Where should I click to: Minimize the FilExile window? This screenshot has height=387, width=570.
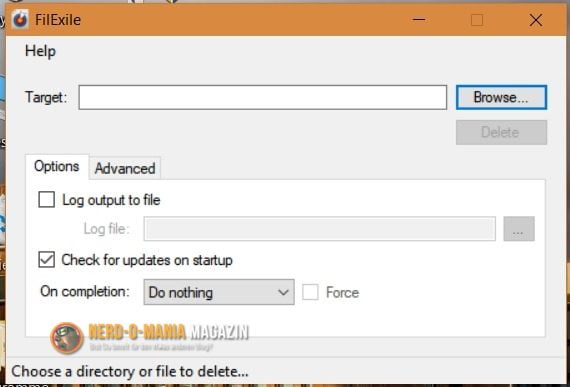pyautogui.click(x=419, y=20)
